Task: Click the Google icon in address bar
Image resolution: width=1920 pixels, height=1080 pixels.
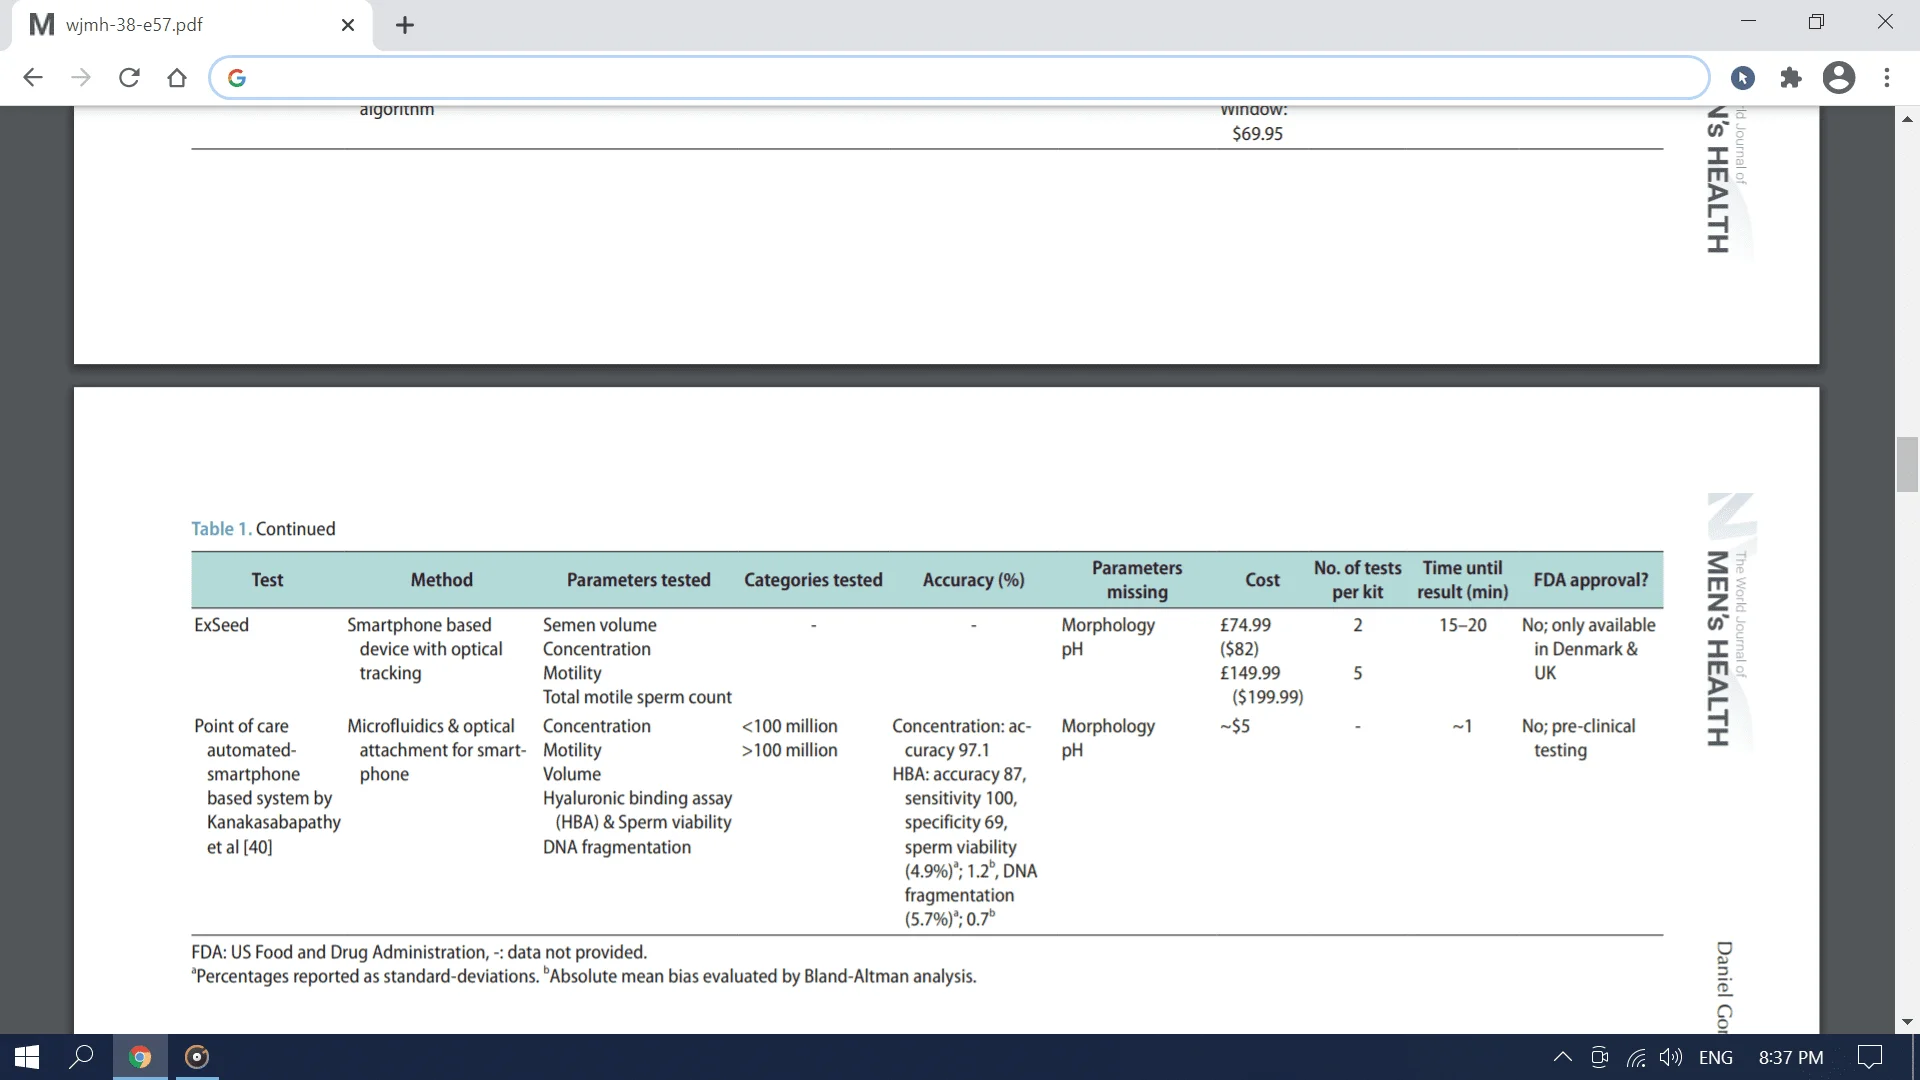Action: [237, 78]
